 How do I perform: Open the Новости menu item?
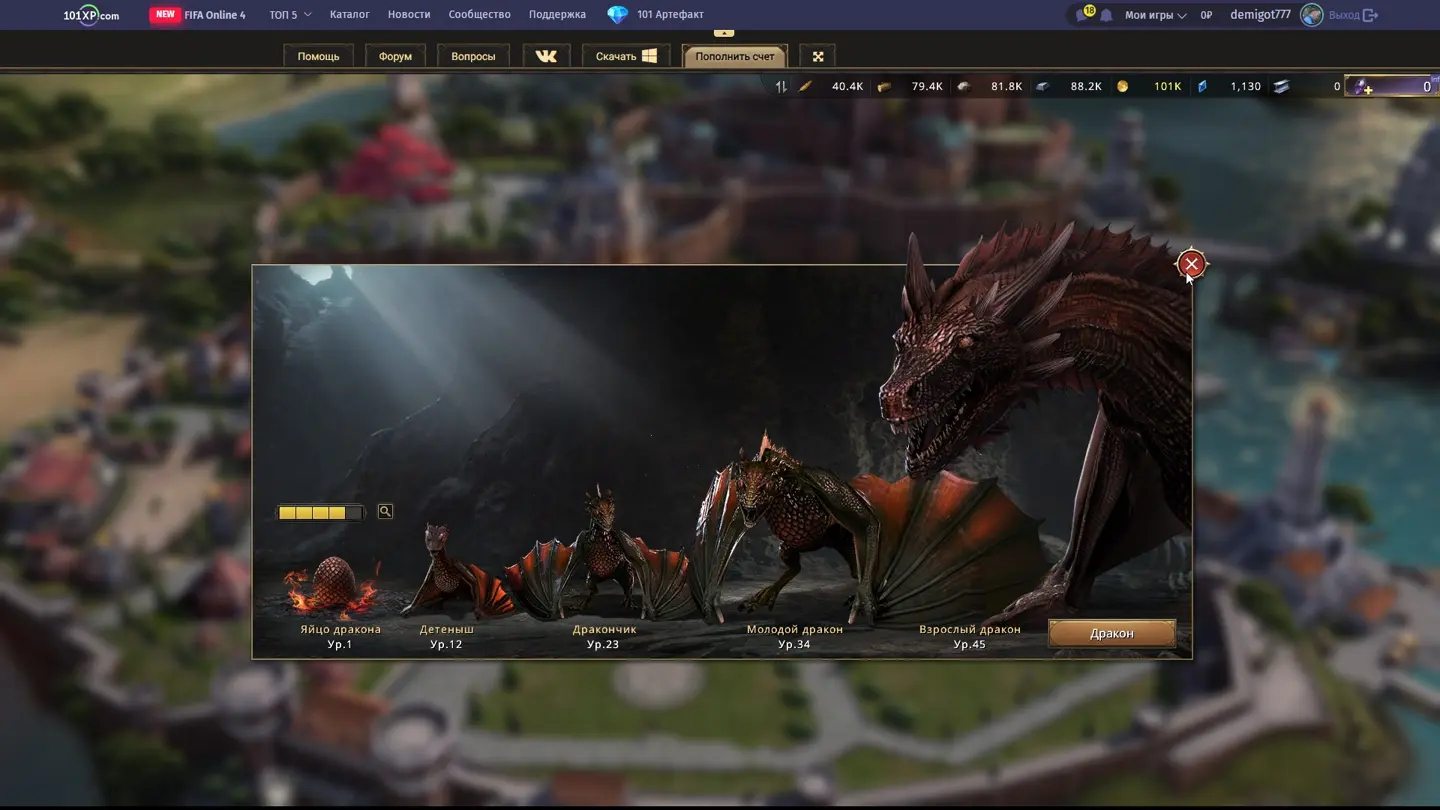pyautogui.click(x=409, y=15)
